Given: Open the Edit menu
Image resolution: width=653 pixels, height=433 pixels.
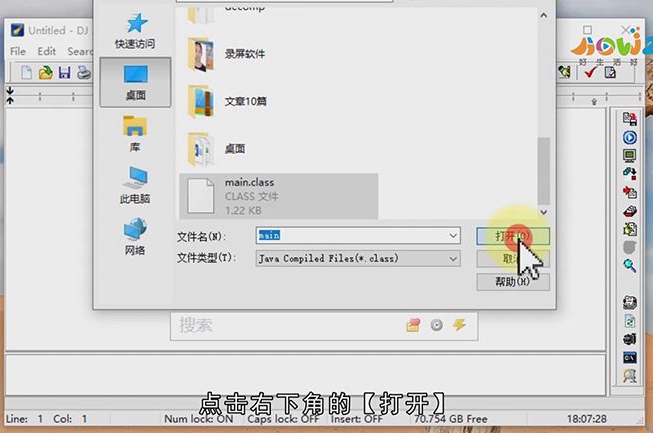Looking at the screenshot, I should 47,51.
